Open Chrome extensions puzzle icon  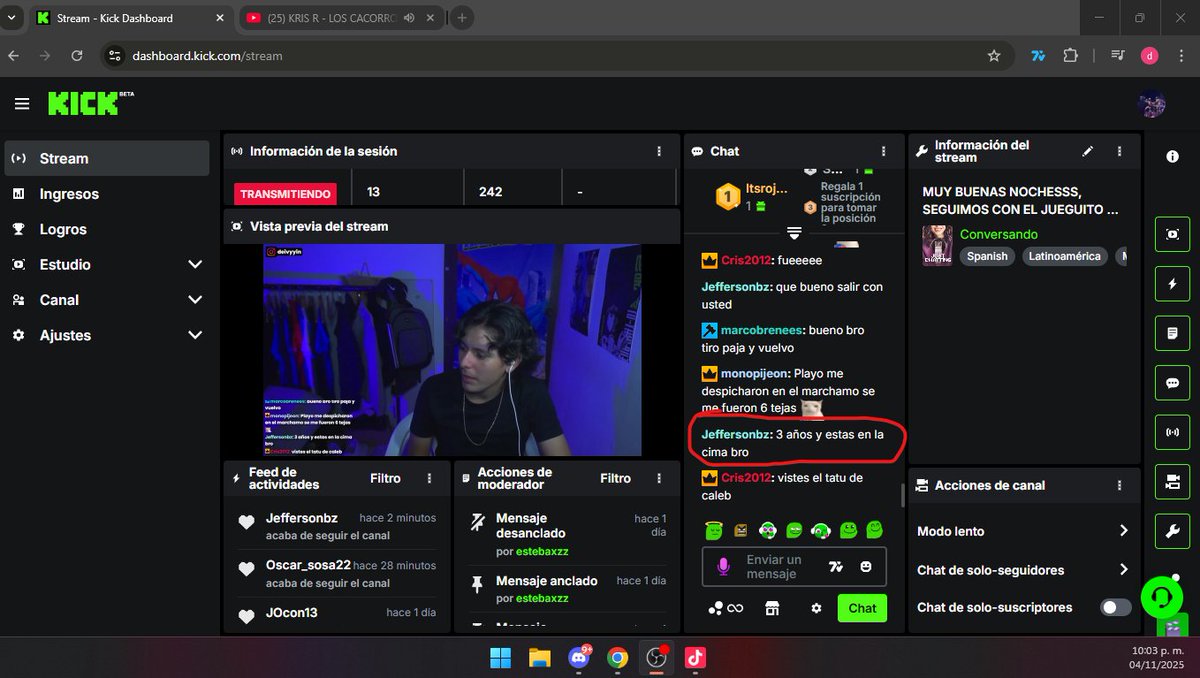click(x=1071, y=56)
